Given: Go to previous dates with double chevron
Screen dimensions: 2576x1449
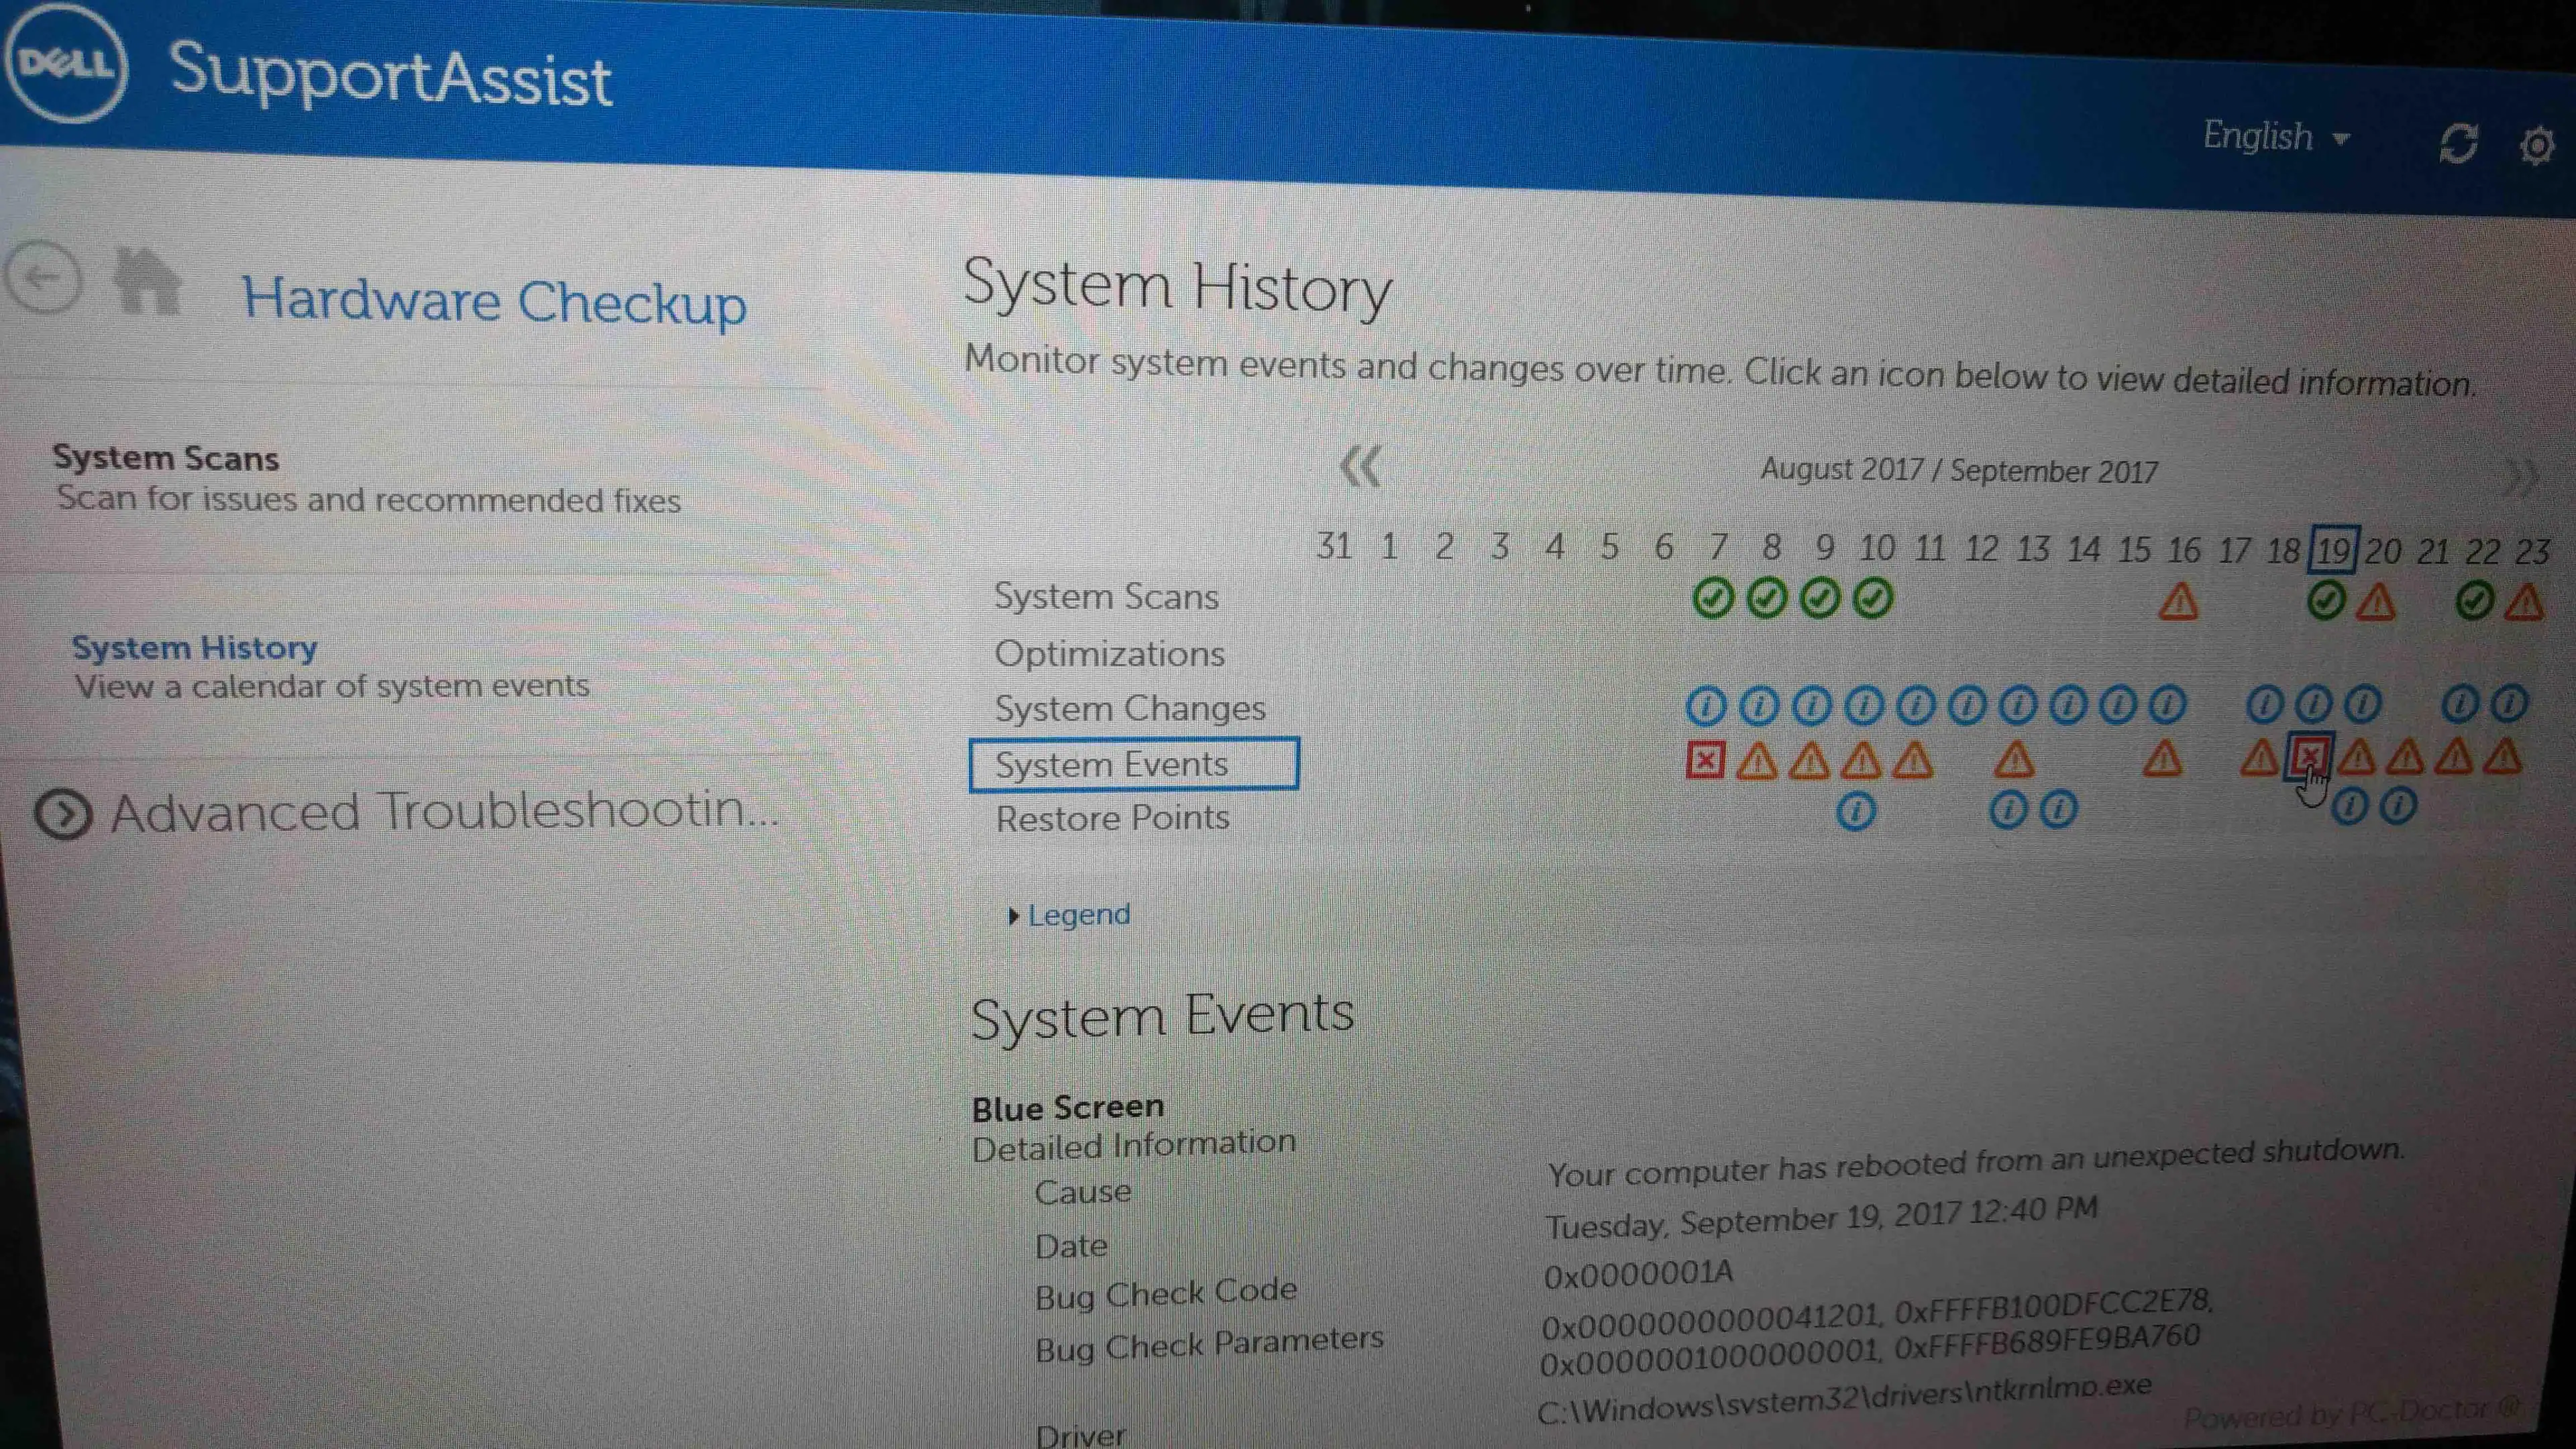Looking at the screenshot, I should click(x=1360, y=466).
